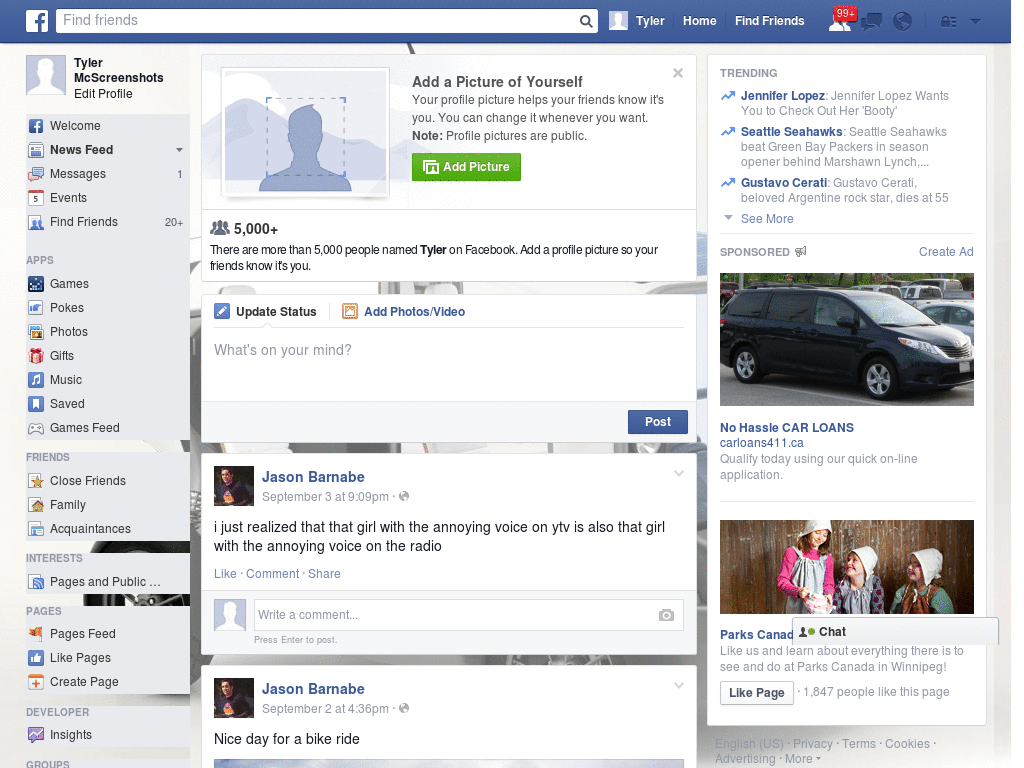1024x768 pixels.
Task: Click the Music icon
Action: point(36,379)
